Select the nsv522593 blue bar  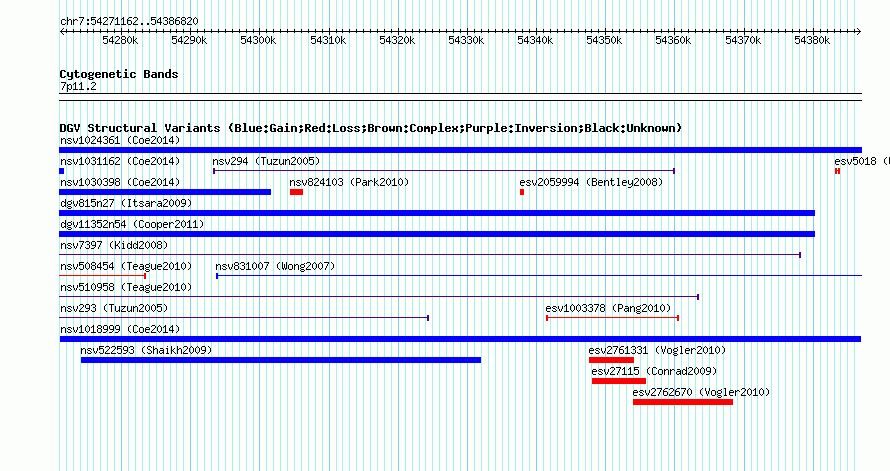click(x=281, y=360)
